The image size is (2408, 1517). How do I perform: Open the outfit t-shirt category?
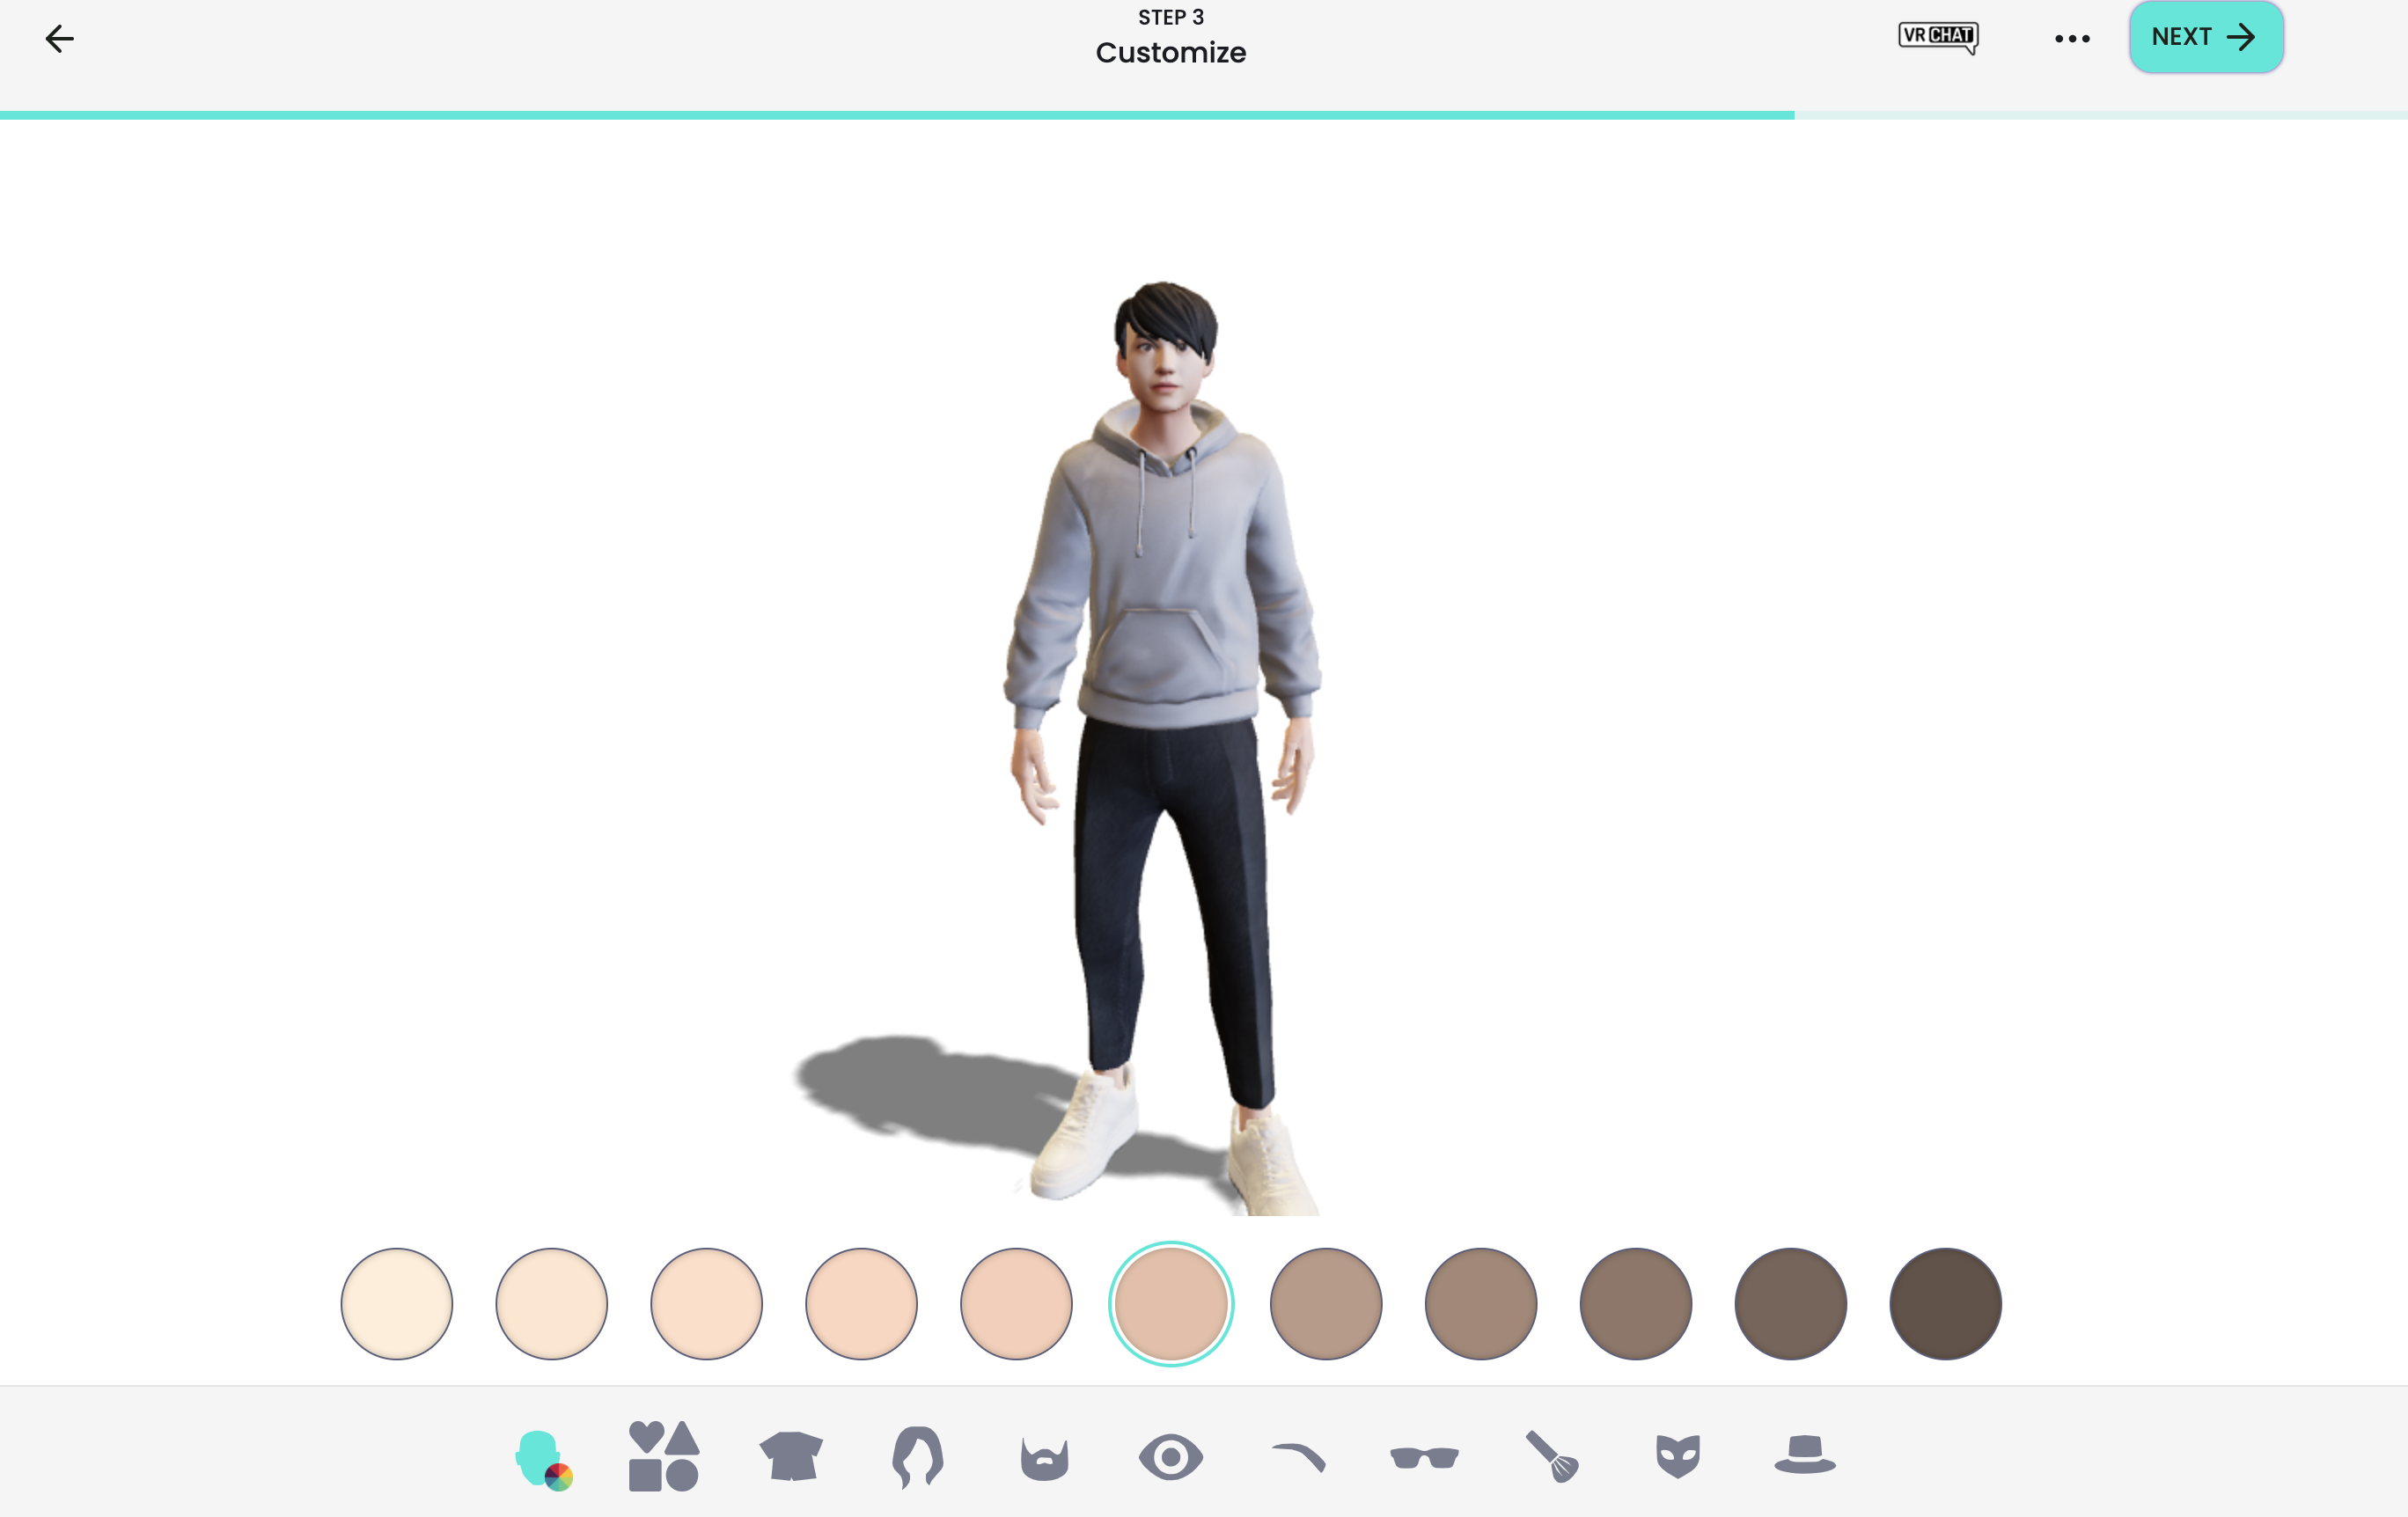coord(790,1456)
